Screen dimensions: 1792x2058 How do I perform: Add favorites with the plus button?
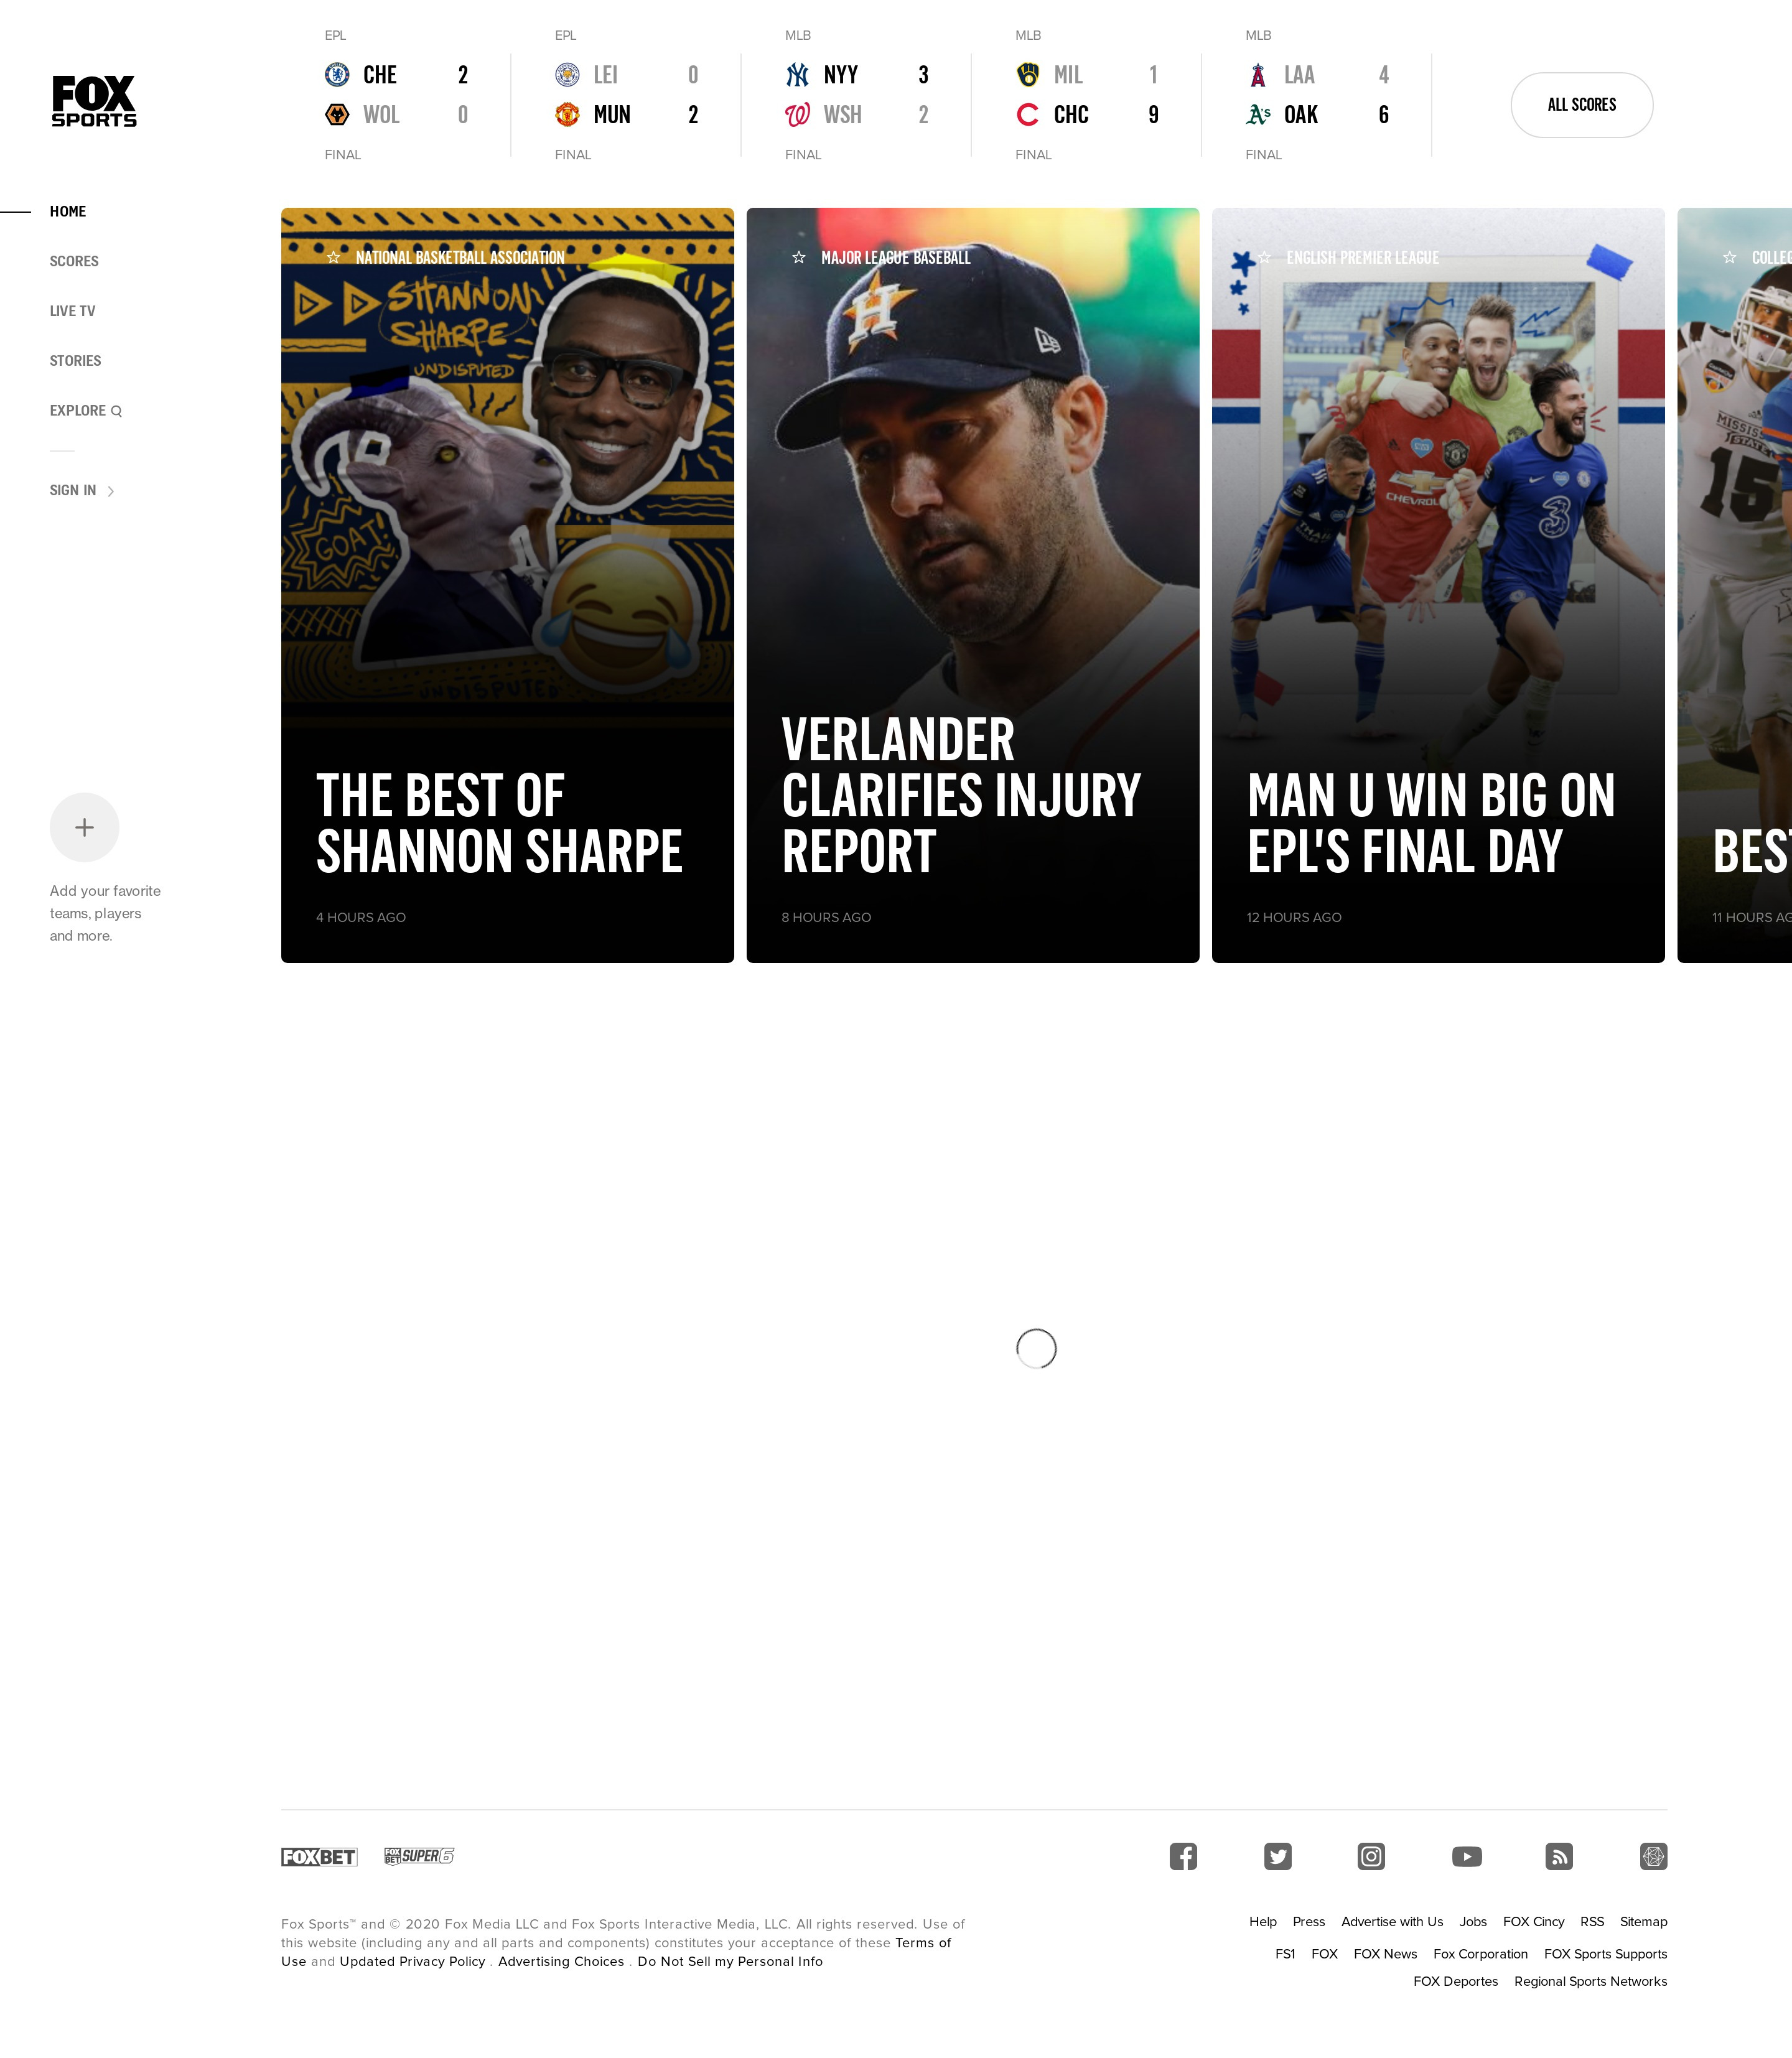[85, 827]
